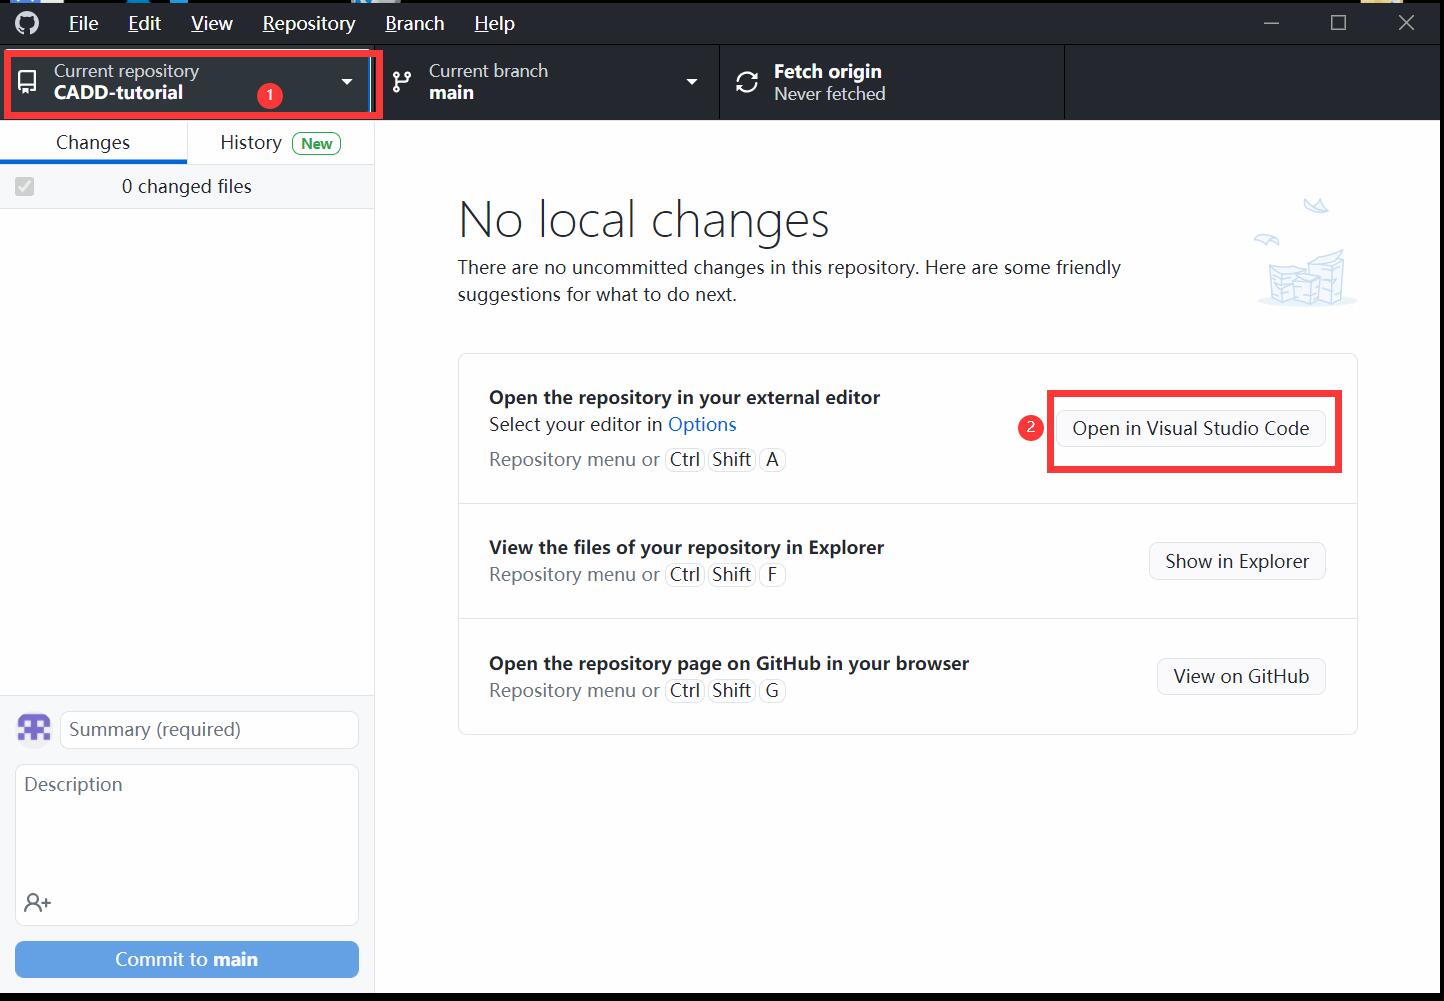Minimize the GitHub Desktop window
This screenshot has height=1001, width=1444.
(1272, 23)
